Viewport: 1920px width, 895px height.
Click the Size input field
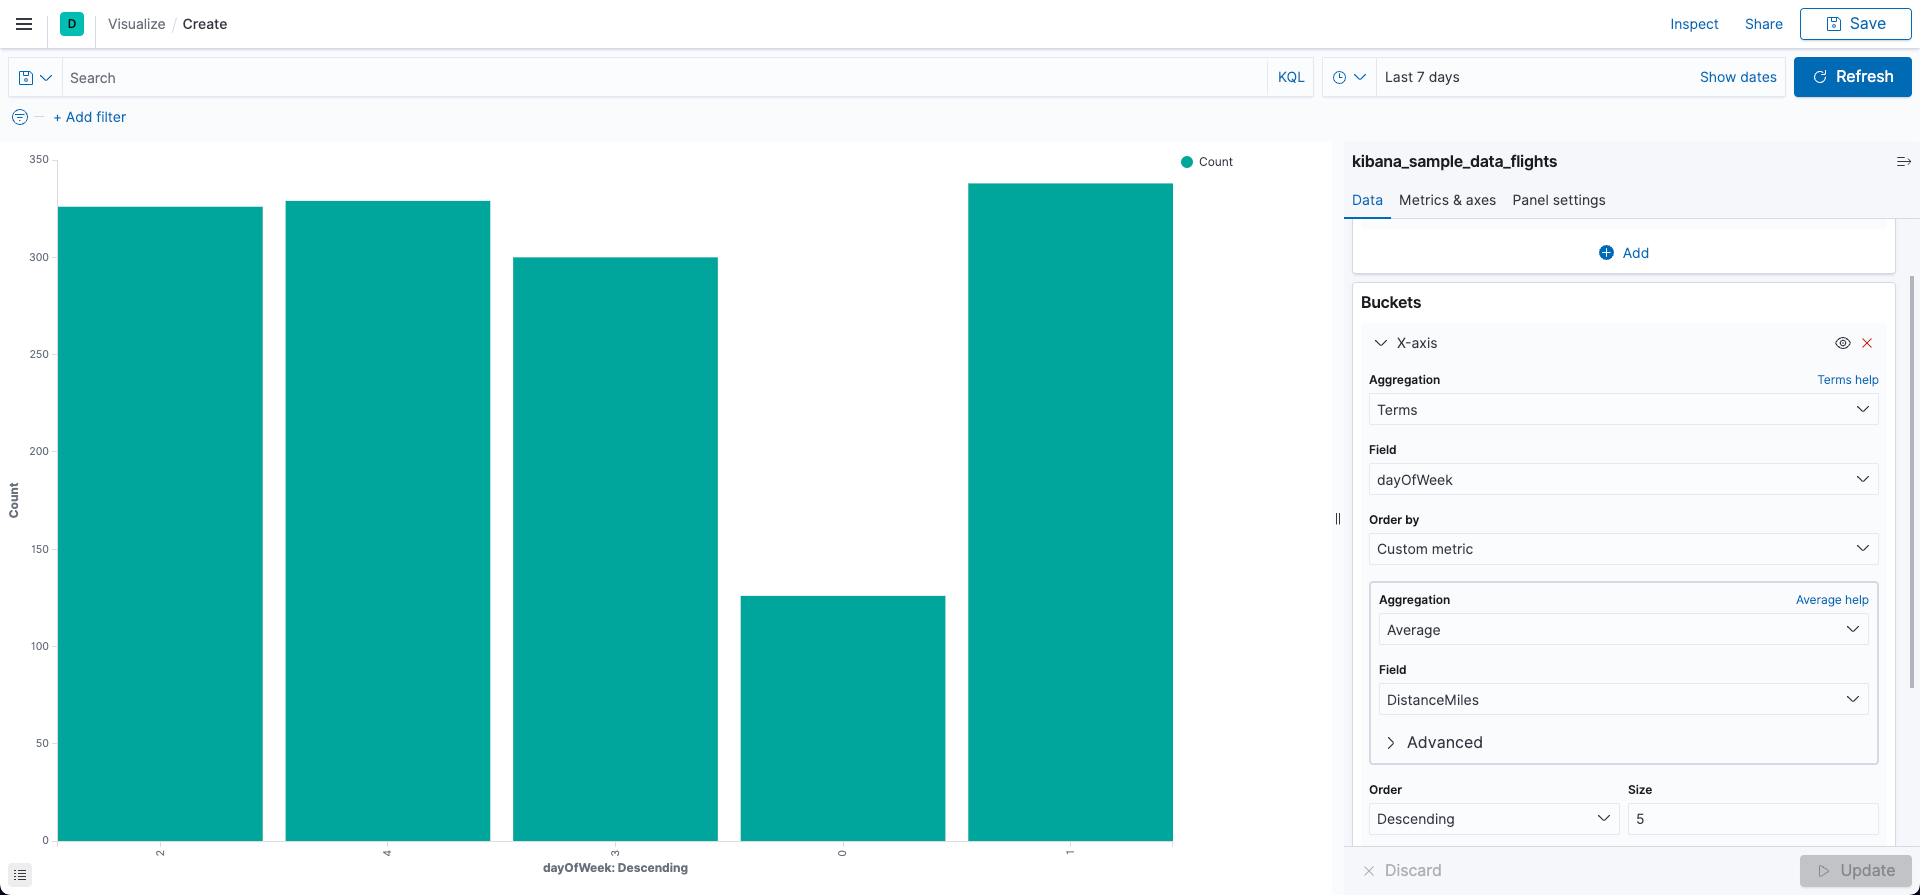point(1753,819)
